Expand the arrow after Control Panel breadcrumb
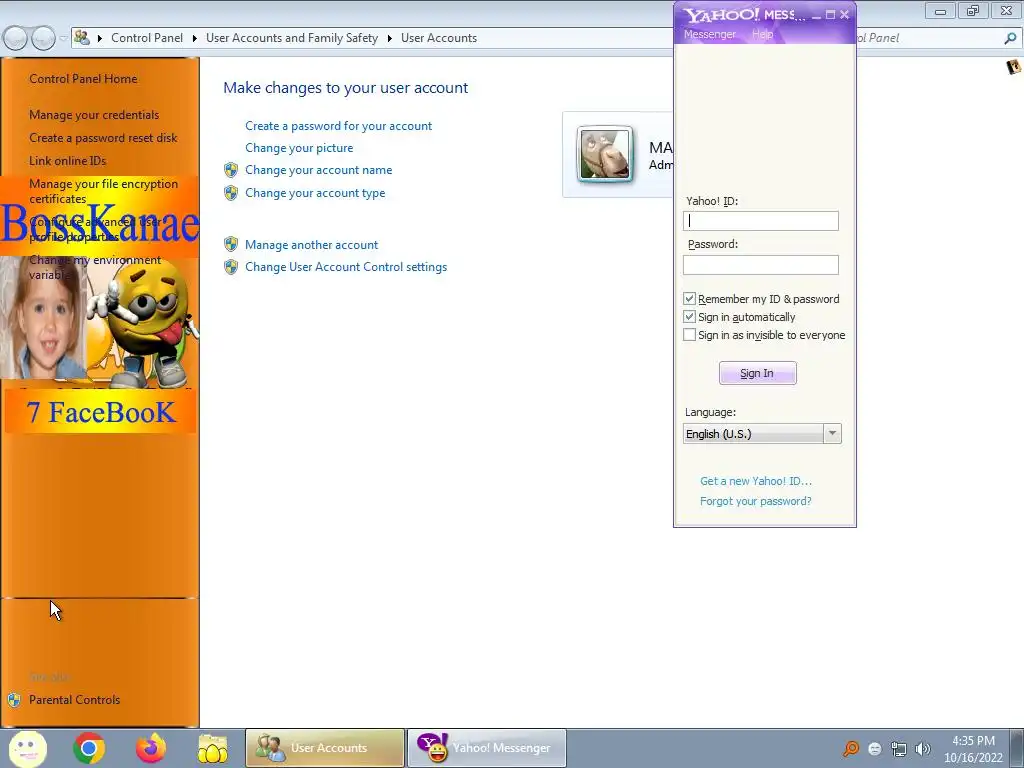This screenshot has width=1024, height=768. coord(195,39)
